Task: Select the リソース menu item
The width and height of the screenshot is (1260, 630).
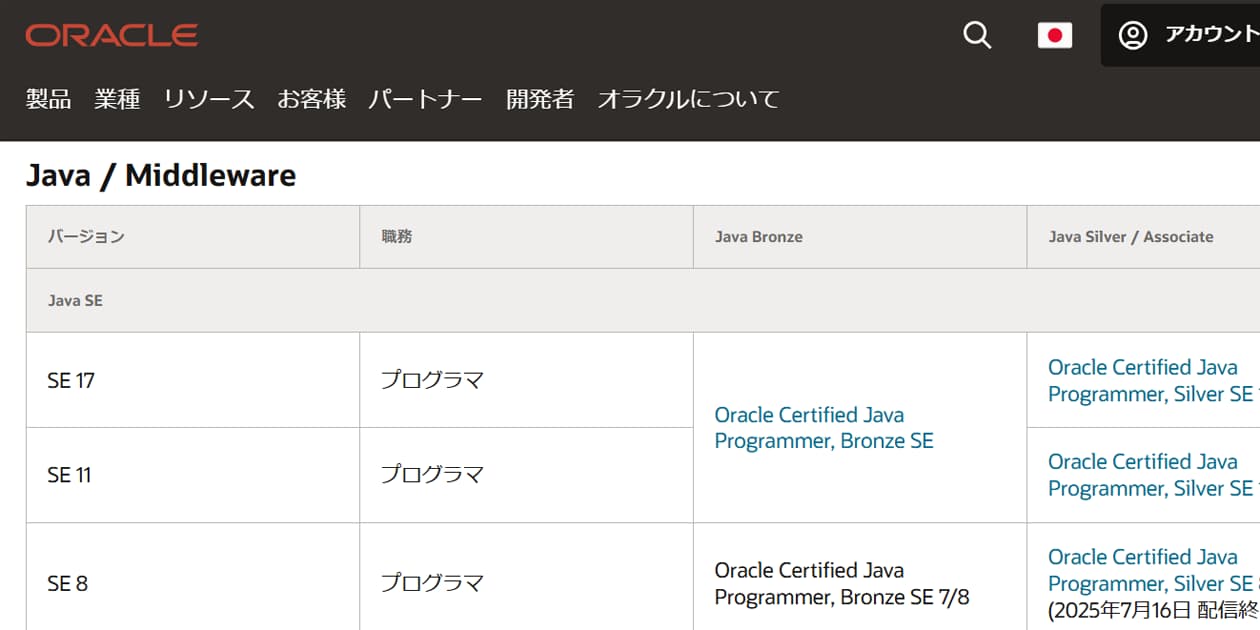Action: tap(209, 99)
